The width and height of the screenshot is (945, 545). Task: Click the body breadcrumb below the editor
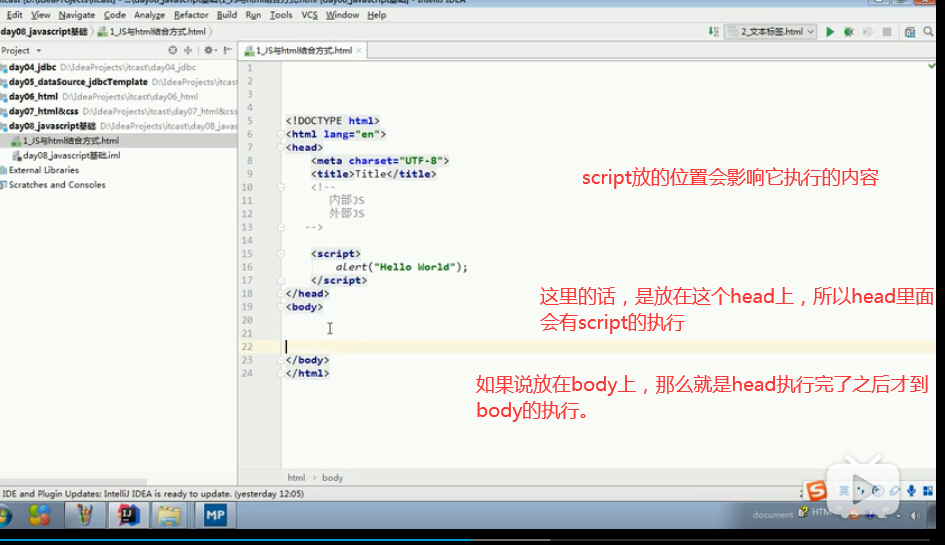[x=332, y=477]
